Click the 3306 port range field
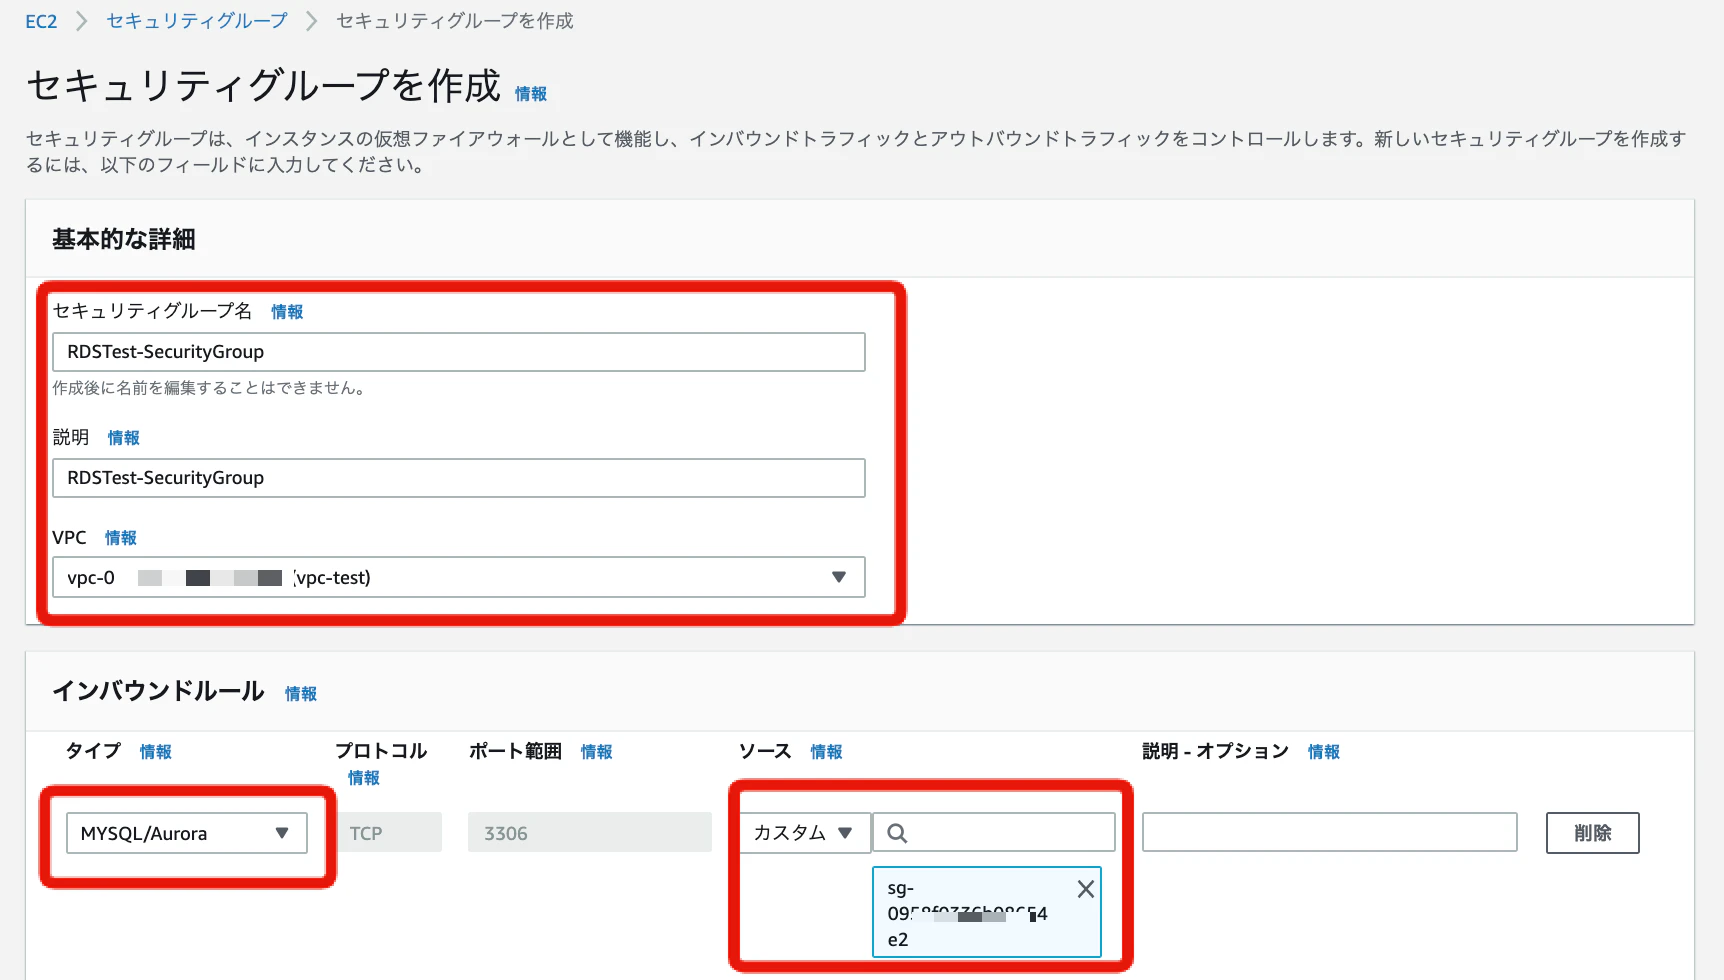The height and width of the screenshot is (980, 1724). (x=590, y=833)
